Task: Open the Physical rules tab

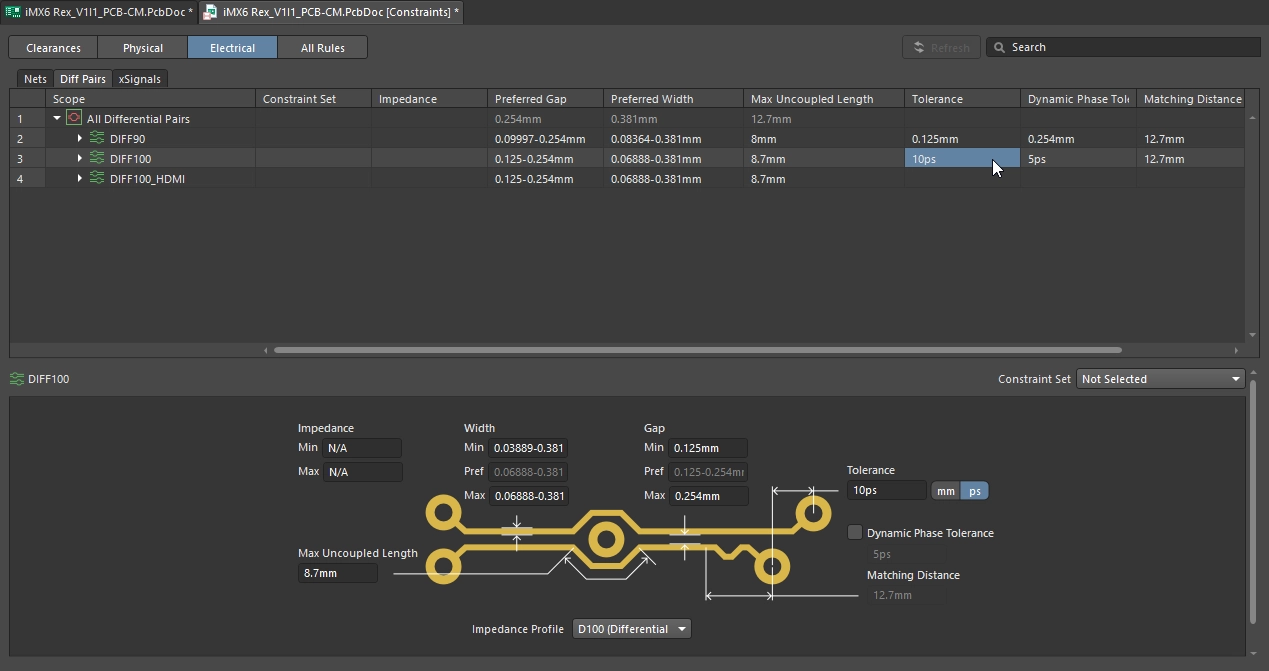Action: (143, 48)
